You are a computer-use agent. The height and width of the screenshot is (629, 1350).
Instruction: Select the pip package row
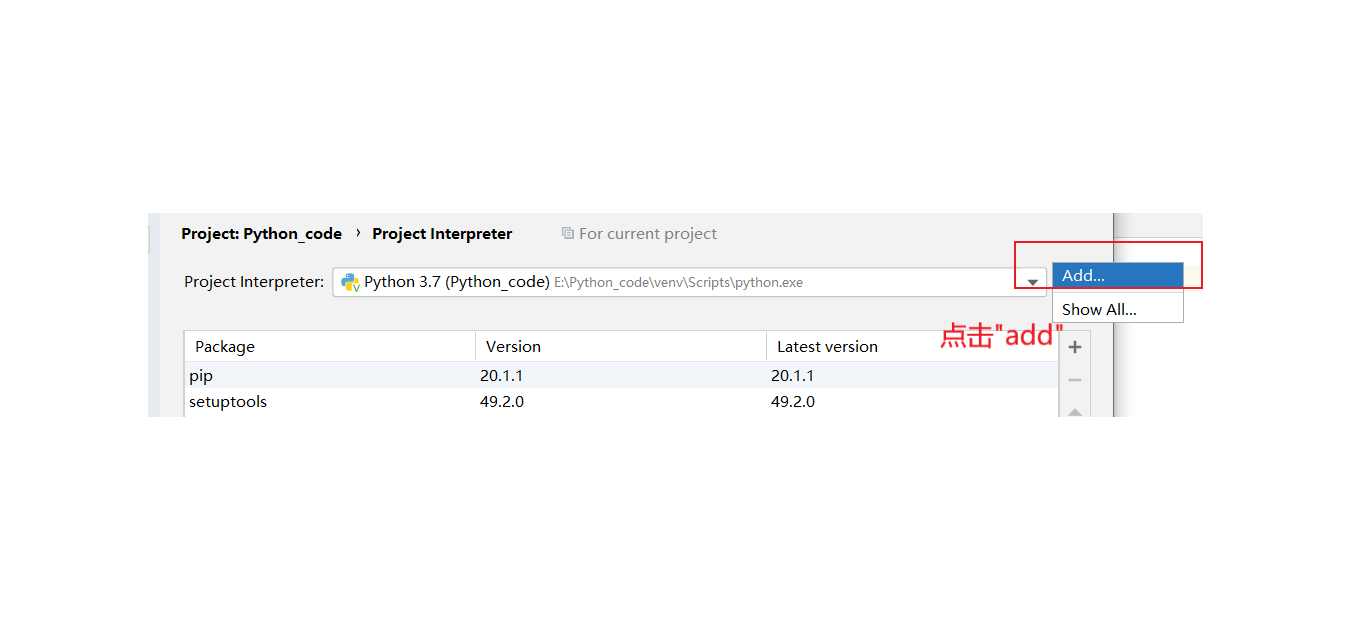[x=621, y=376]
